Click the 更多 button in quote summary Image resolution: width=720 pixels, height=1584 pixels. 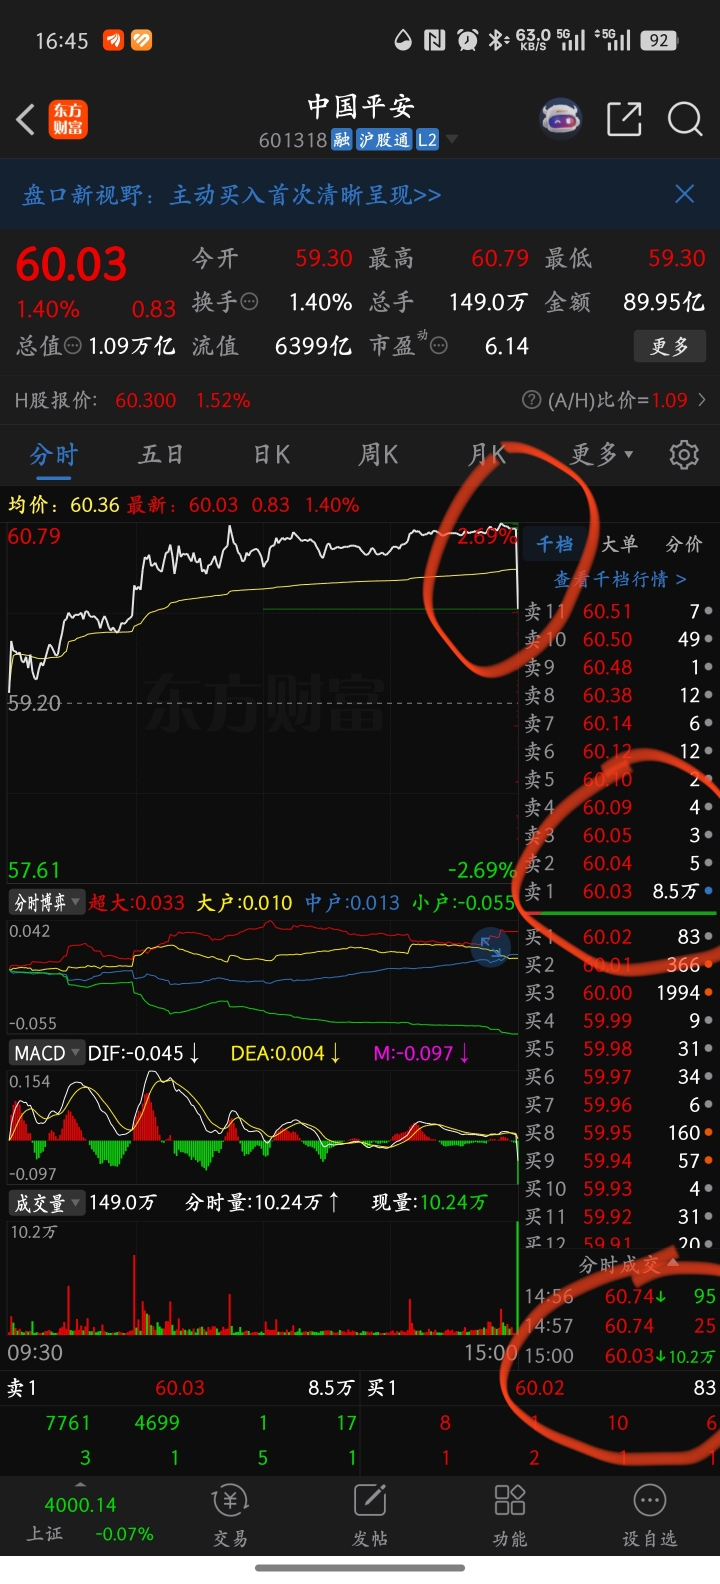(x=670, y=346)
